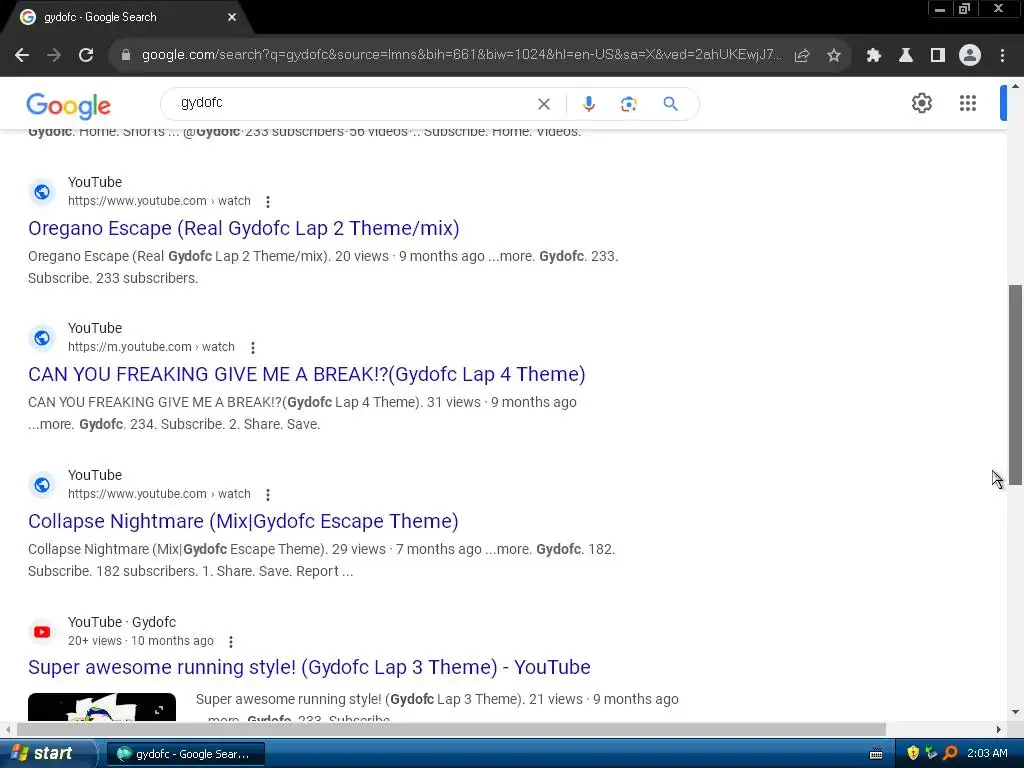Click into the gydofc search field
This screenshot has height=768, width=1024.
tap(353, 103)
